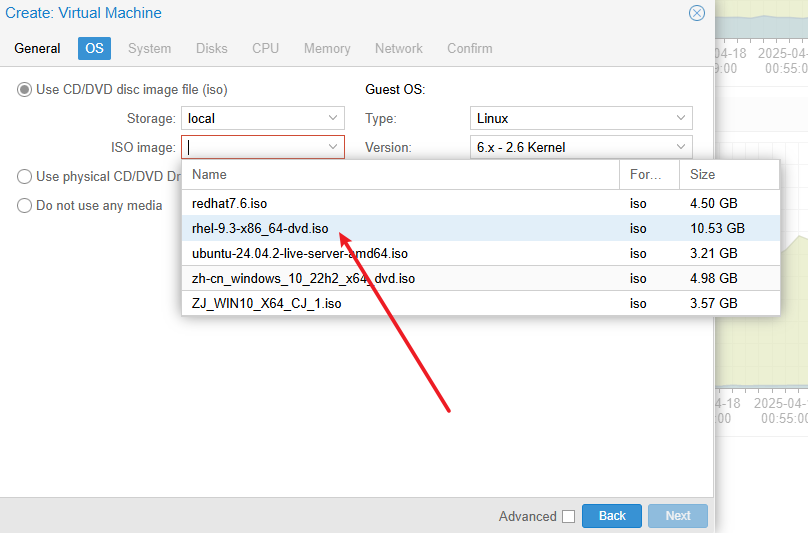Collapse the ISO image dropdown arrow

point(334,147)
